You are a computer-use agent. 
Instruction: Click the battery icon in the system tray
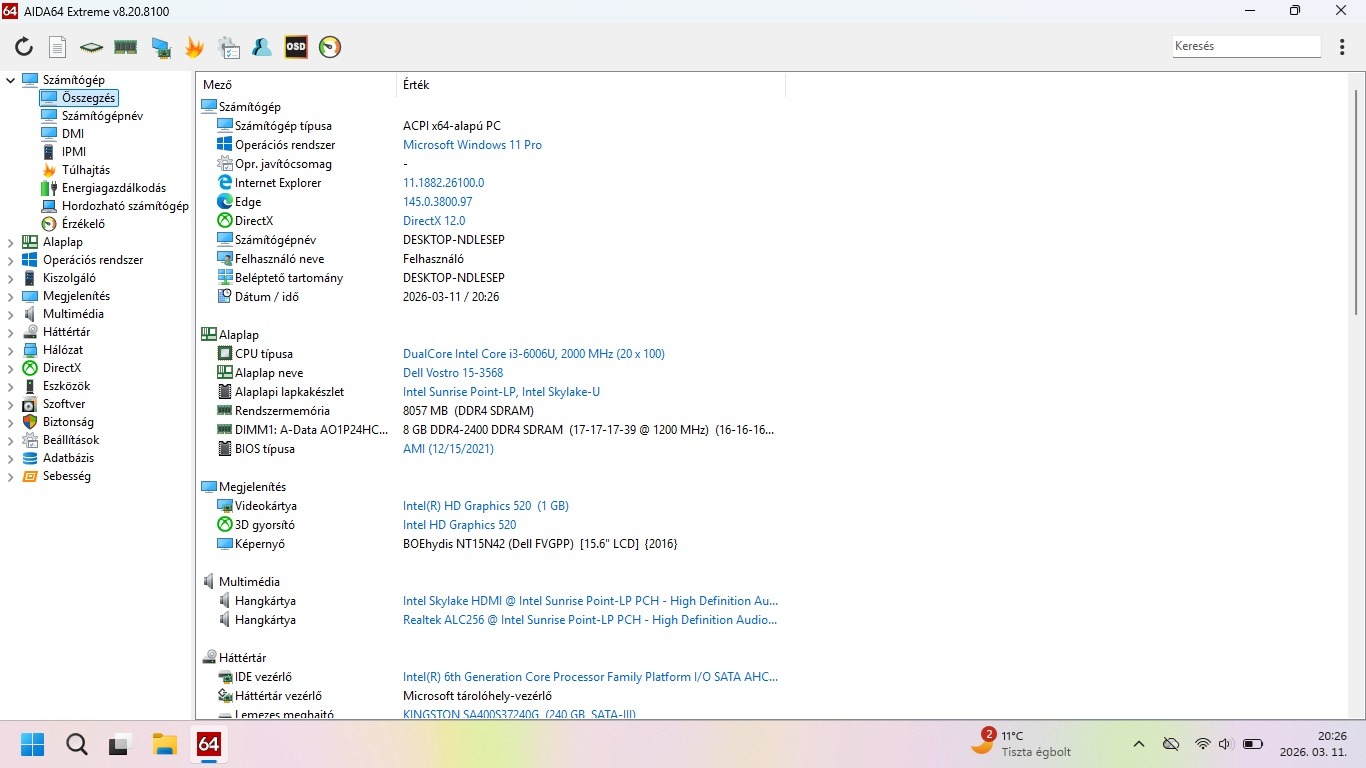tap(1252, 744)
